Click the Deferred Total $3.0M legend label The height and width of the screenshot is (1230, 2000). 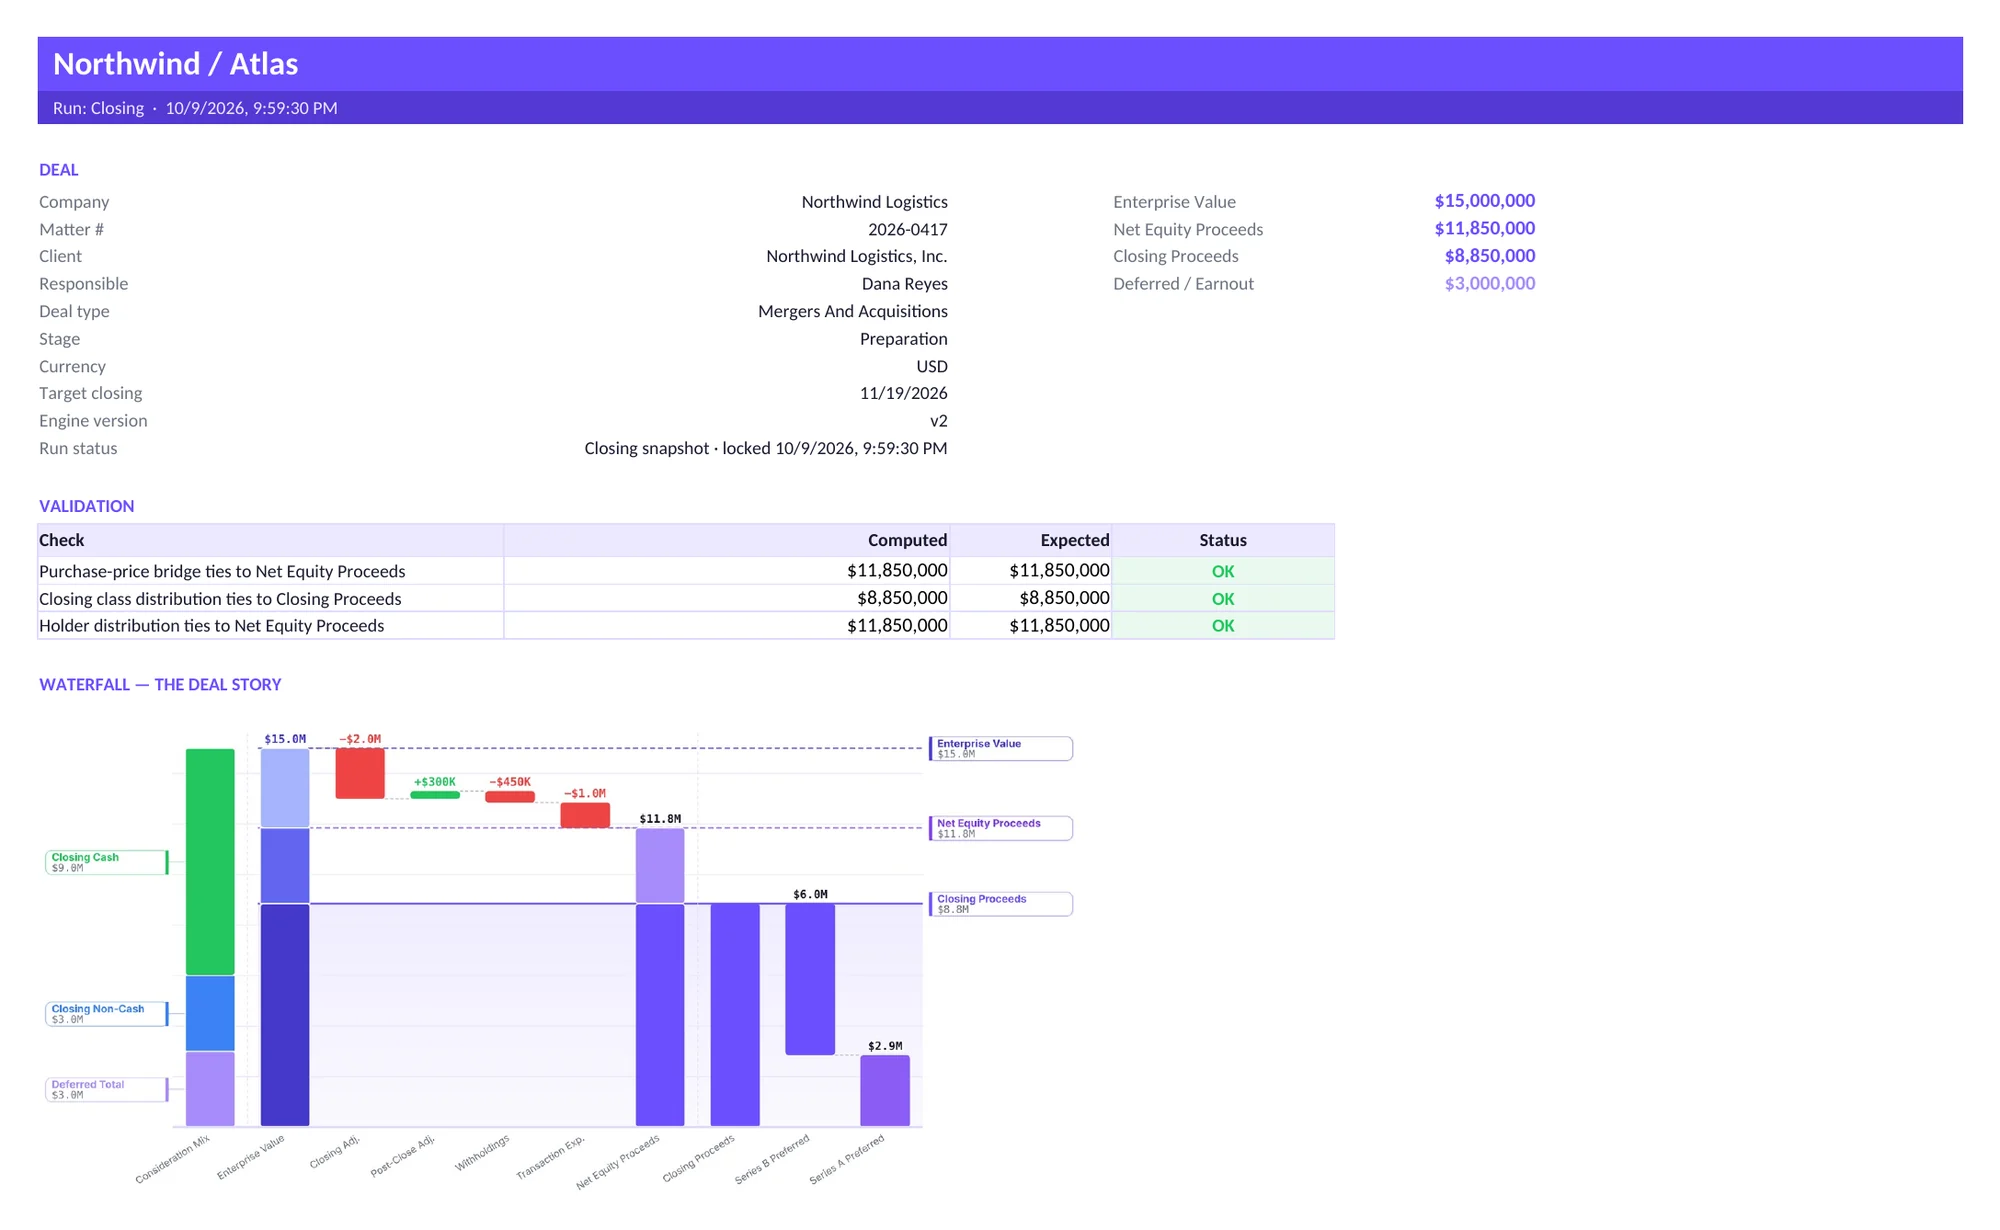pos(107,1089)
